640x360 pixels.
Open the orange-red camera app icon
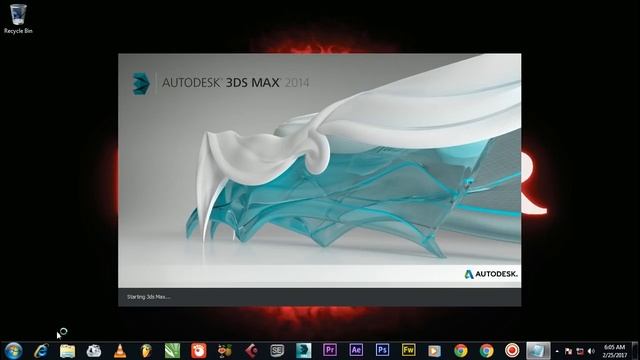pos(199,351)
